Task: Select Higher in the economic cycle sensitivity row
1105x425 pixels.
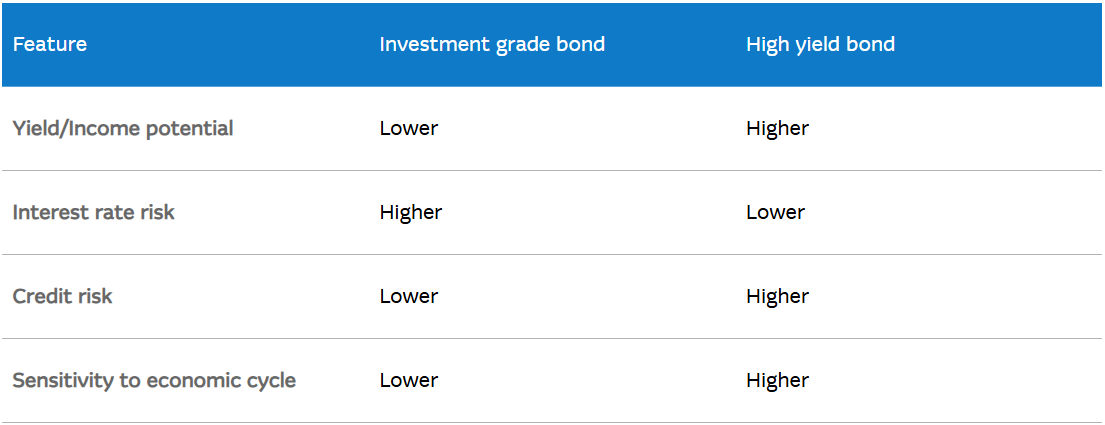Action: [x=777, y=380]
